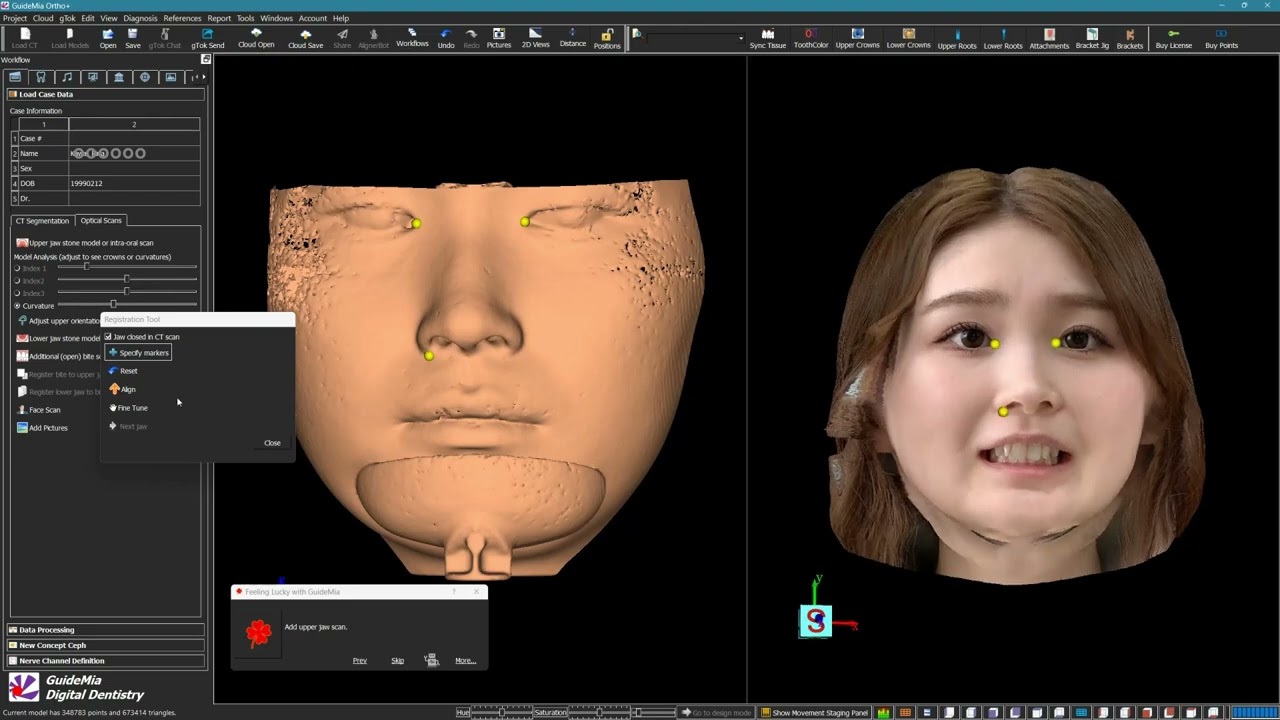Open a project with the Open toolbar icon

tap(107, 38)
